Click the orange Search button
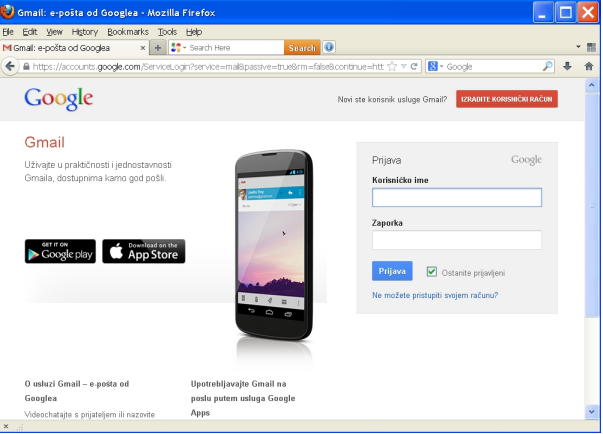The height and width of the screenshot is (434, 603). (302, 48)
